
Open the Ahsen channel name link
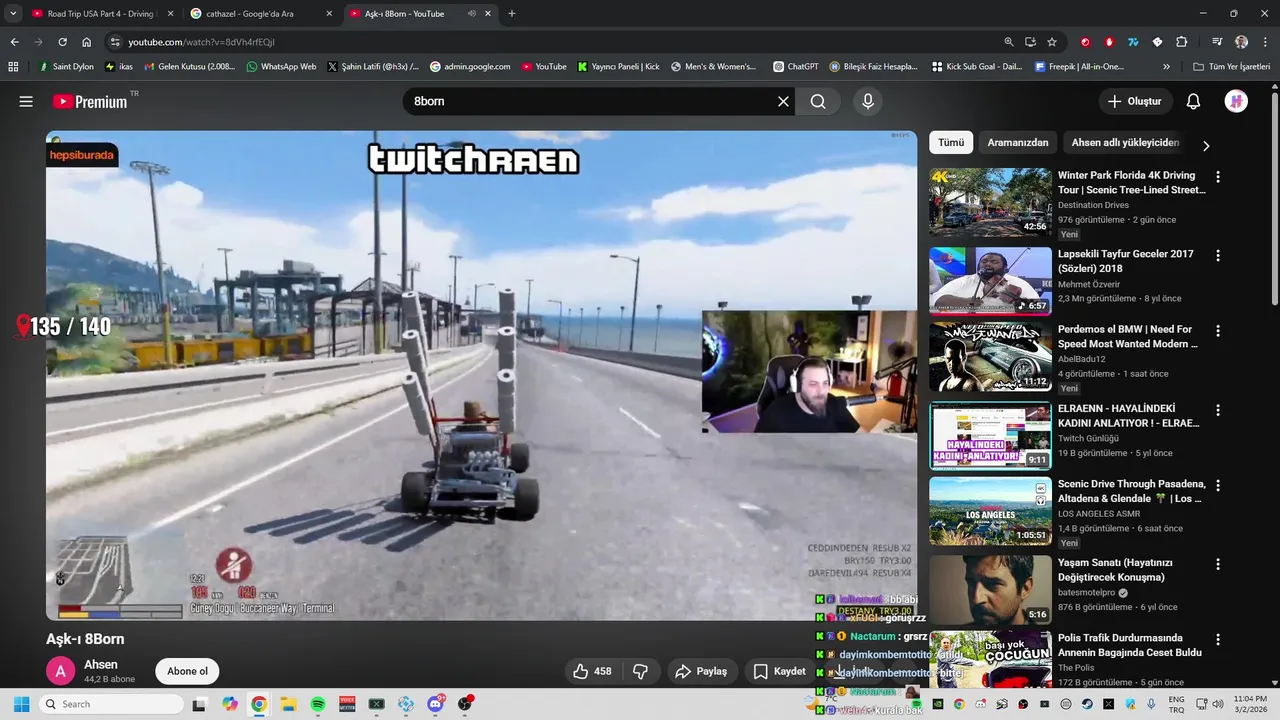(x=101, y=664)
